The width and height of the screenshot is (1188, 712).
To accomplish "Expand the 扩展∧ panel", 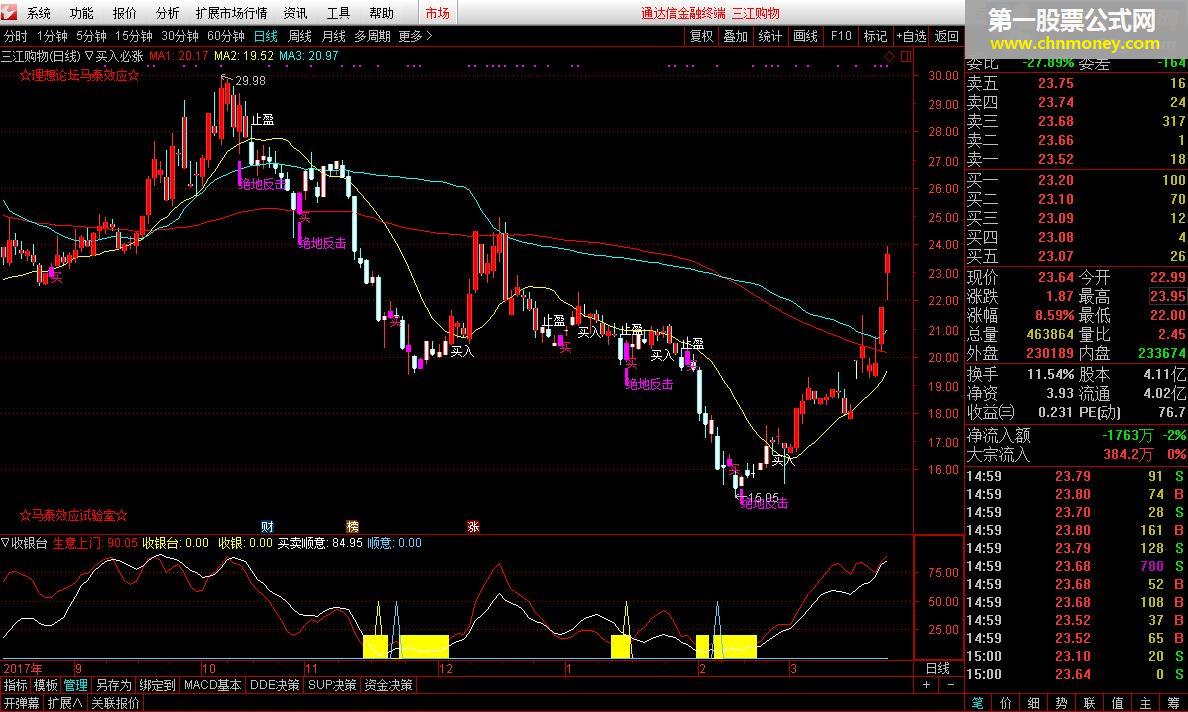I will click(x=65, y=703).
